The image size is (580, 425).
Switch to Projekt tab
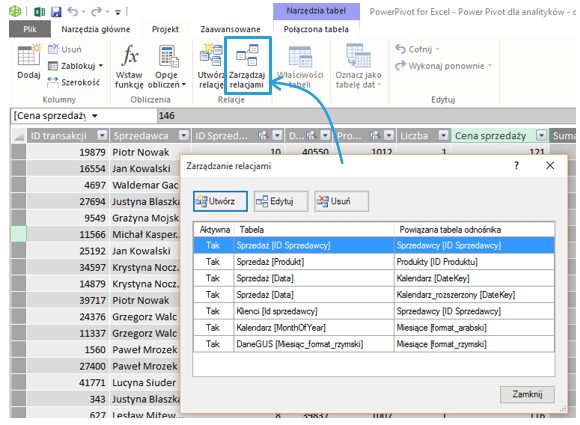click(x=165, y=29)
